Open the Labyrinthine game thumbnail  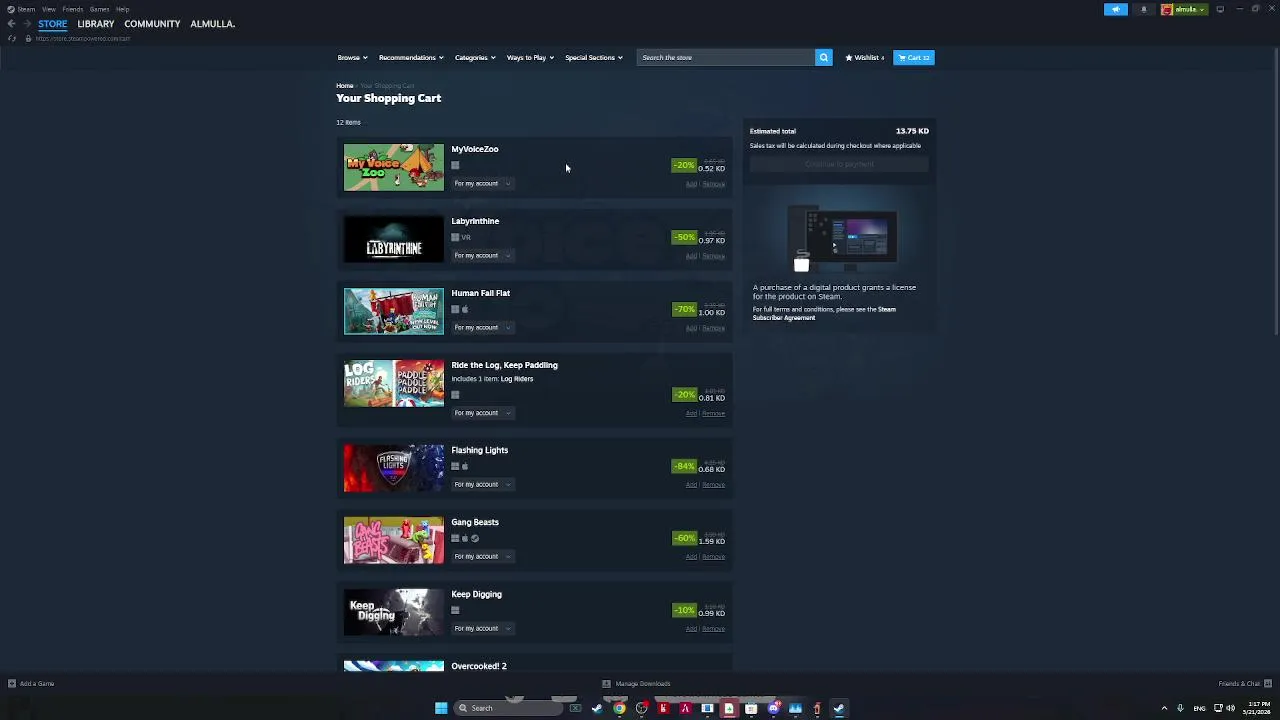[x=394, y=240]
